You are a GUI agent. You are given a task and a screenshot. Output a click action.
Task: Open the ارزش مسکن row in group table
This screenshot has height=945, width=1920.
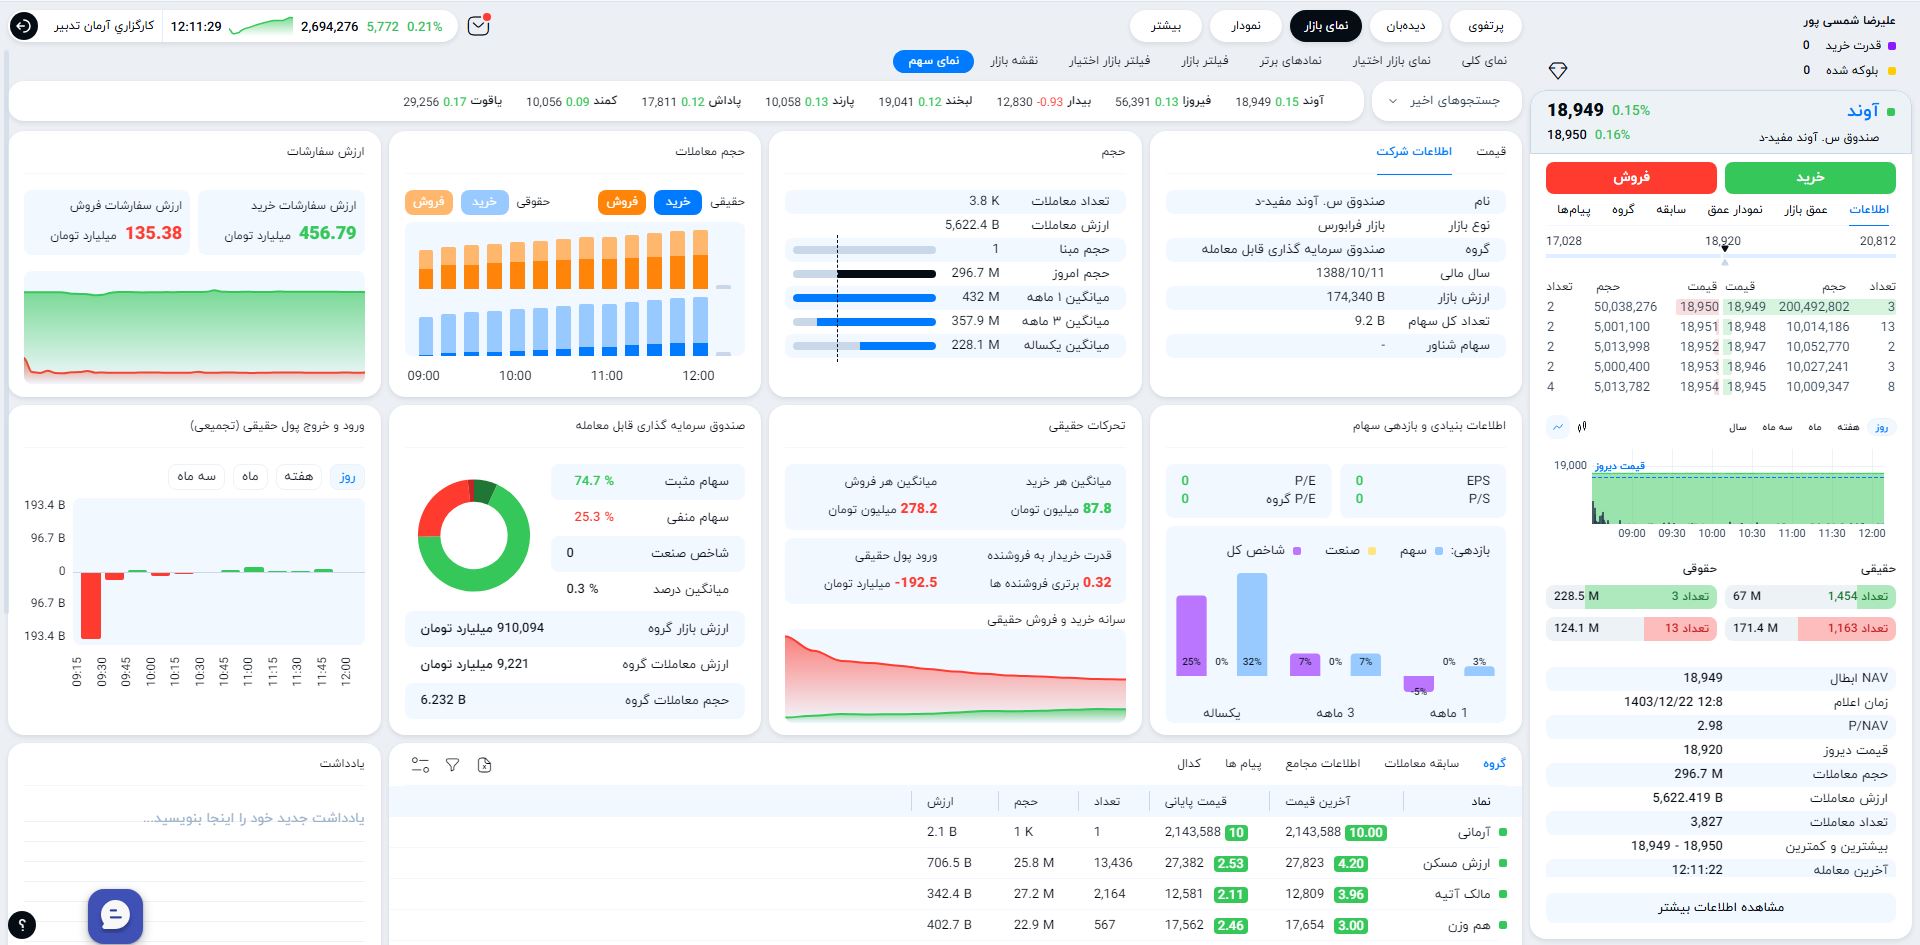(x=955, y=863)
